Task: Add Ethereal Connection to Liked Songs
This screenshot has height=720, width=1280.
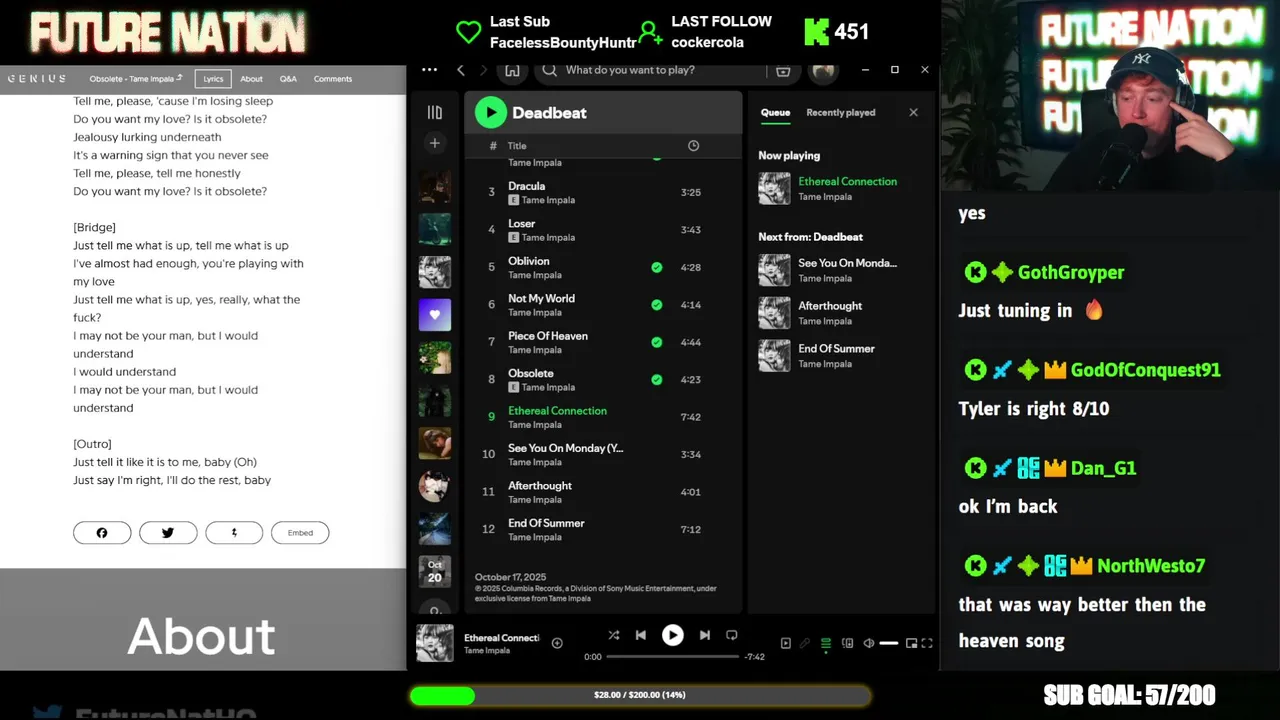Action: pyautogui.click(x=557, y=643)
